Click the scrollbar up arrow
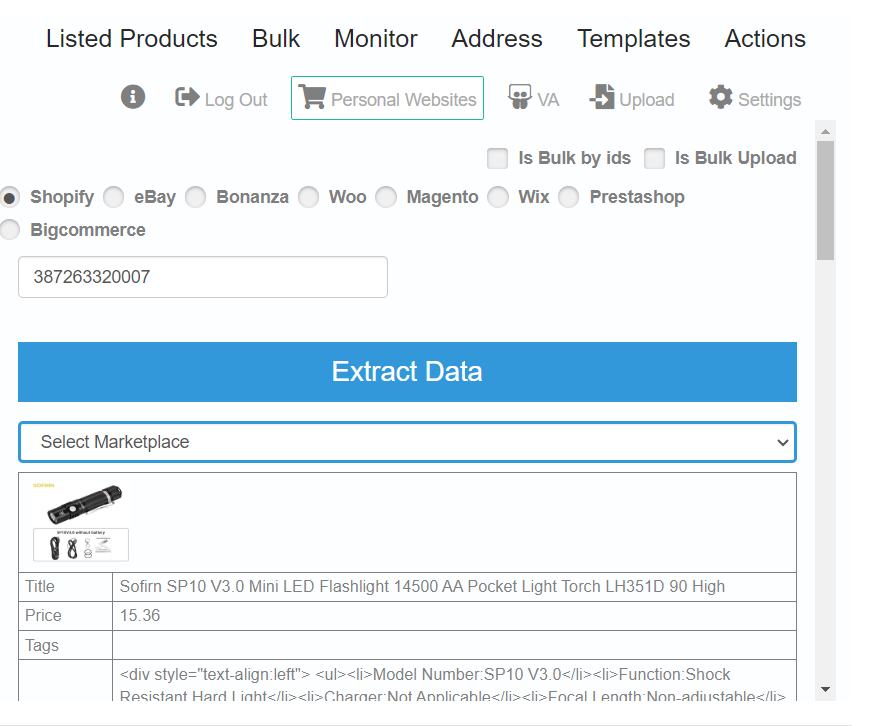 click(x=825, y=131)
